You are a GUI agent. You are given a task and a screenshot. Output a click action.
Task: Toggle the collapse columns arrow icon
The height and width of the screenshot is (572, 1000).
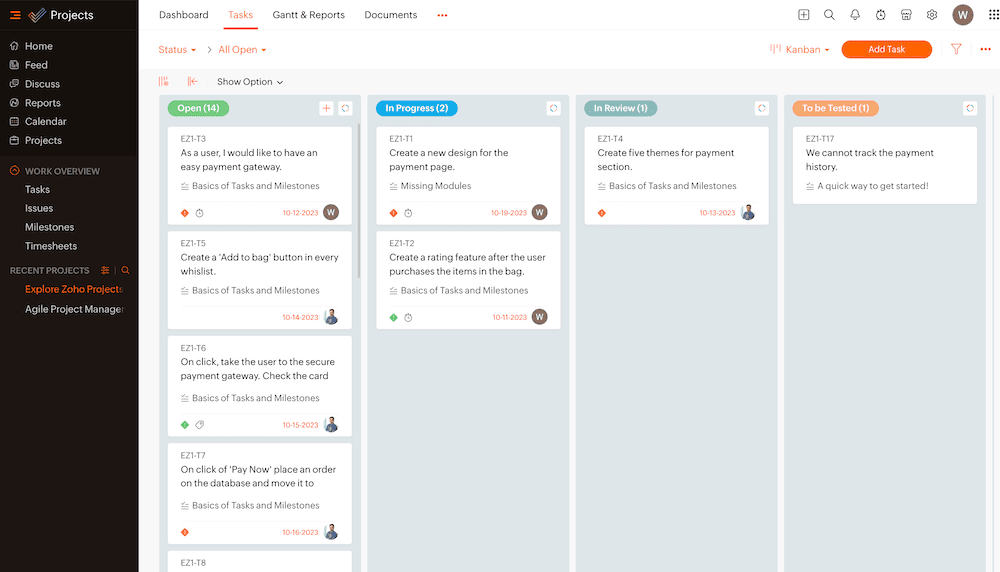[x=193, y=82]
